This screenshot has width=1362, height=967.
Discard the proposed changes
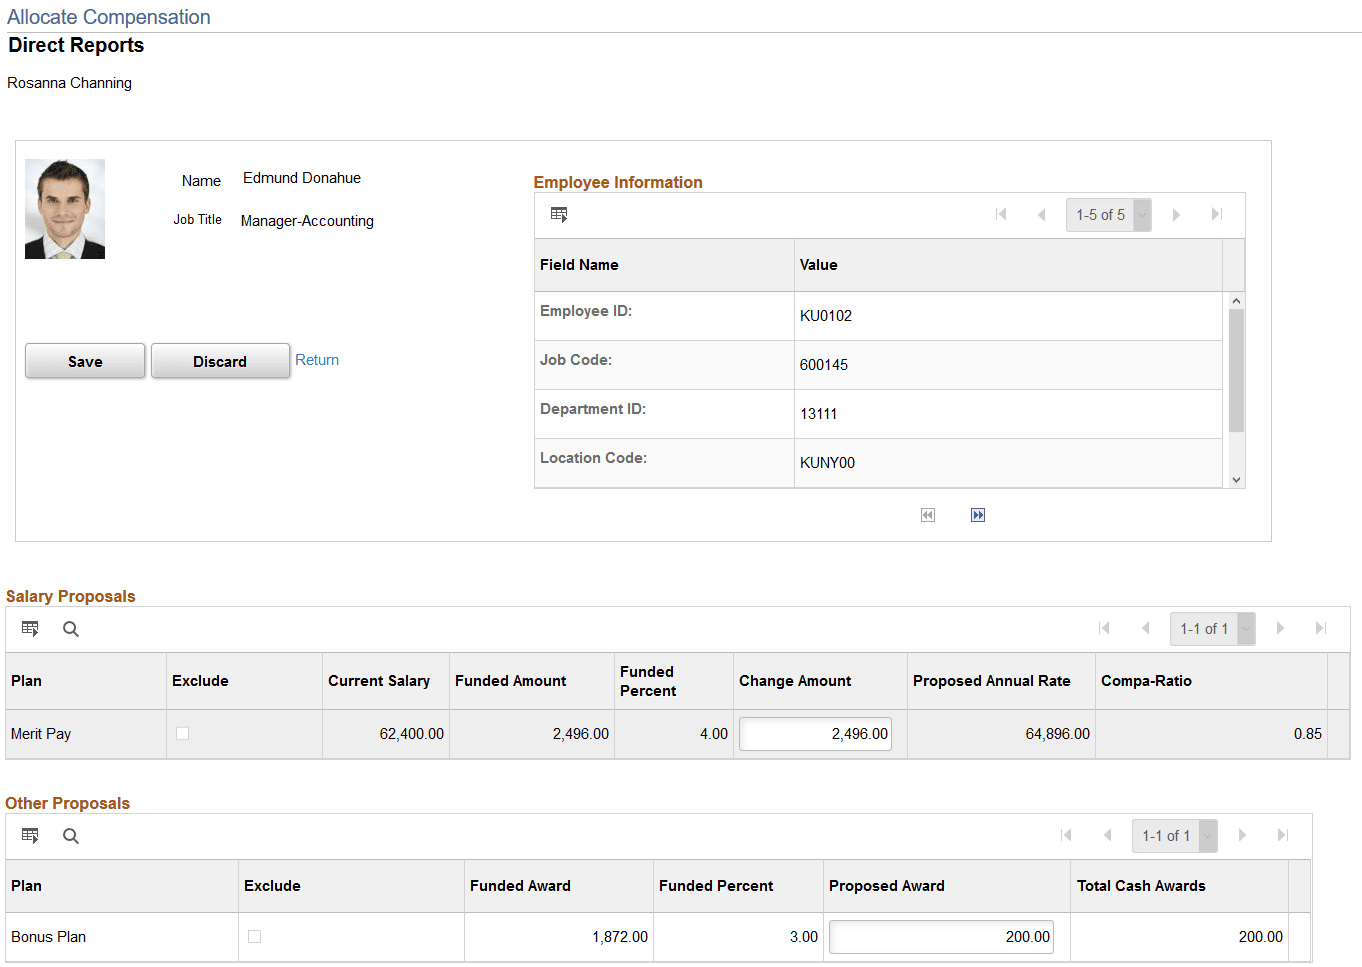pos(220,361)
